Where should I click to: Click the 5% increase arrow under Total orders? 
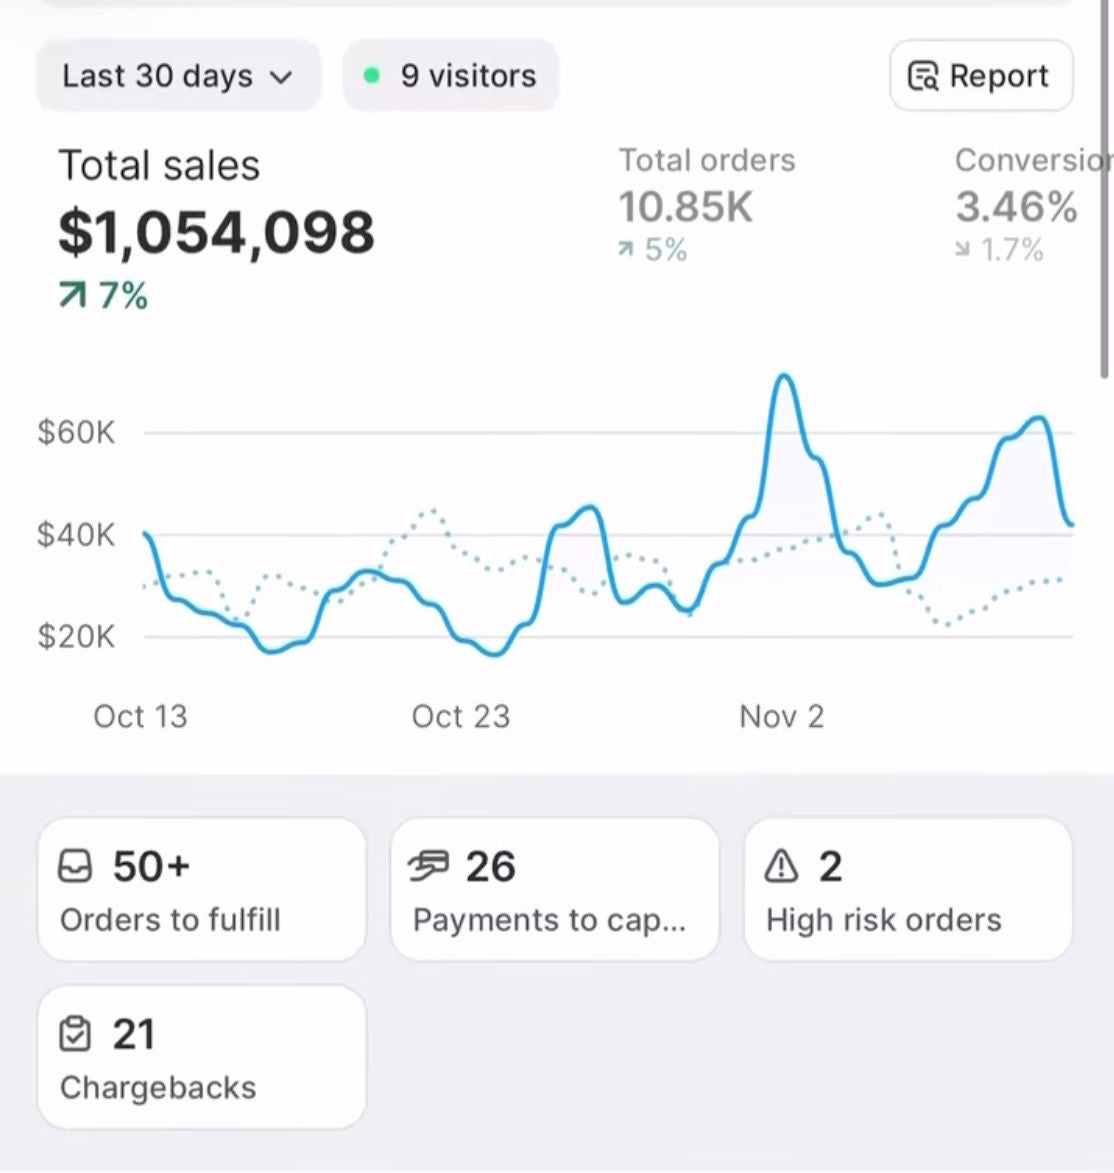pos(625,250)
